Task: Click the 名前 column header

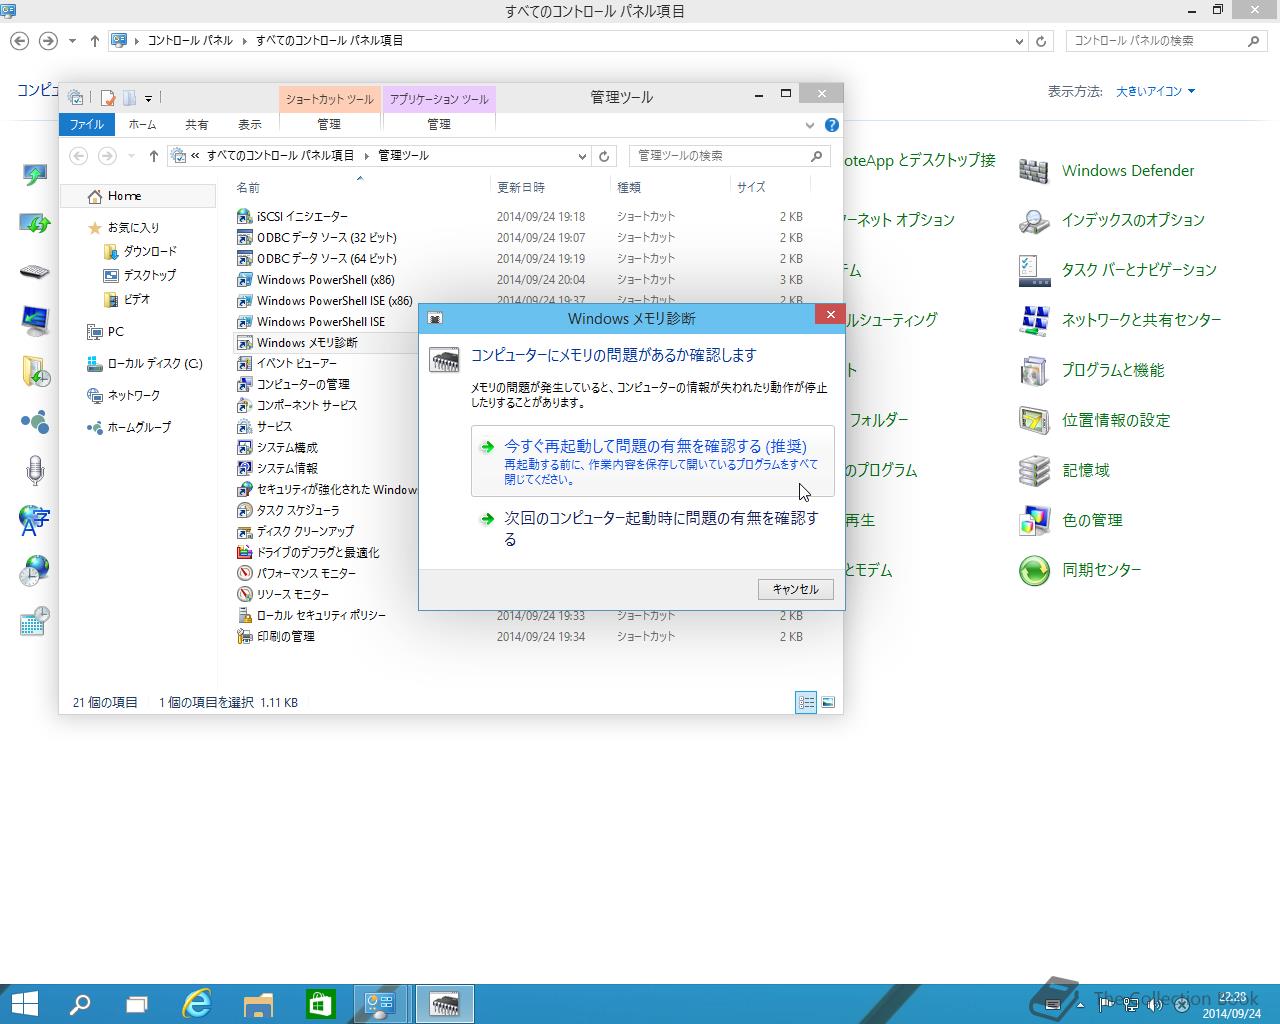Action: pos(248,188)
